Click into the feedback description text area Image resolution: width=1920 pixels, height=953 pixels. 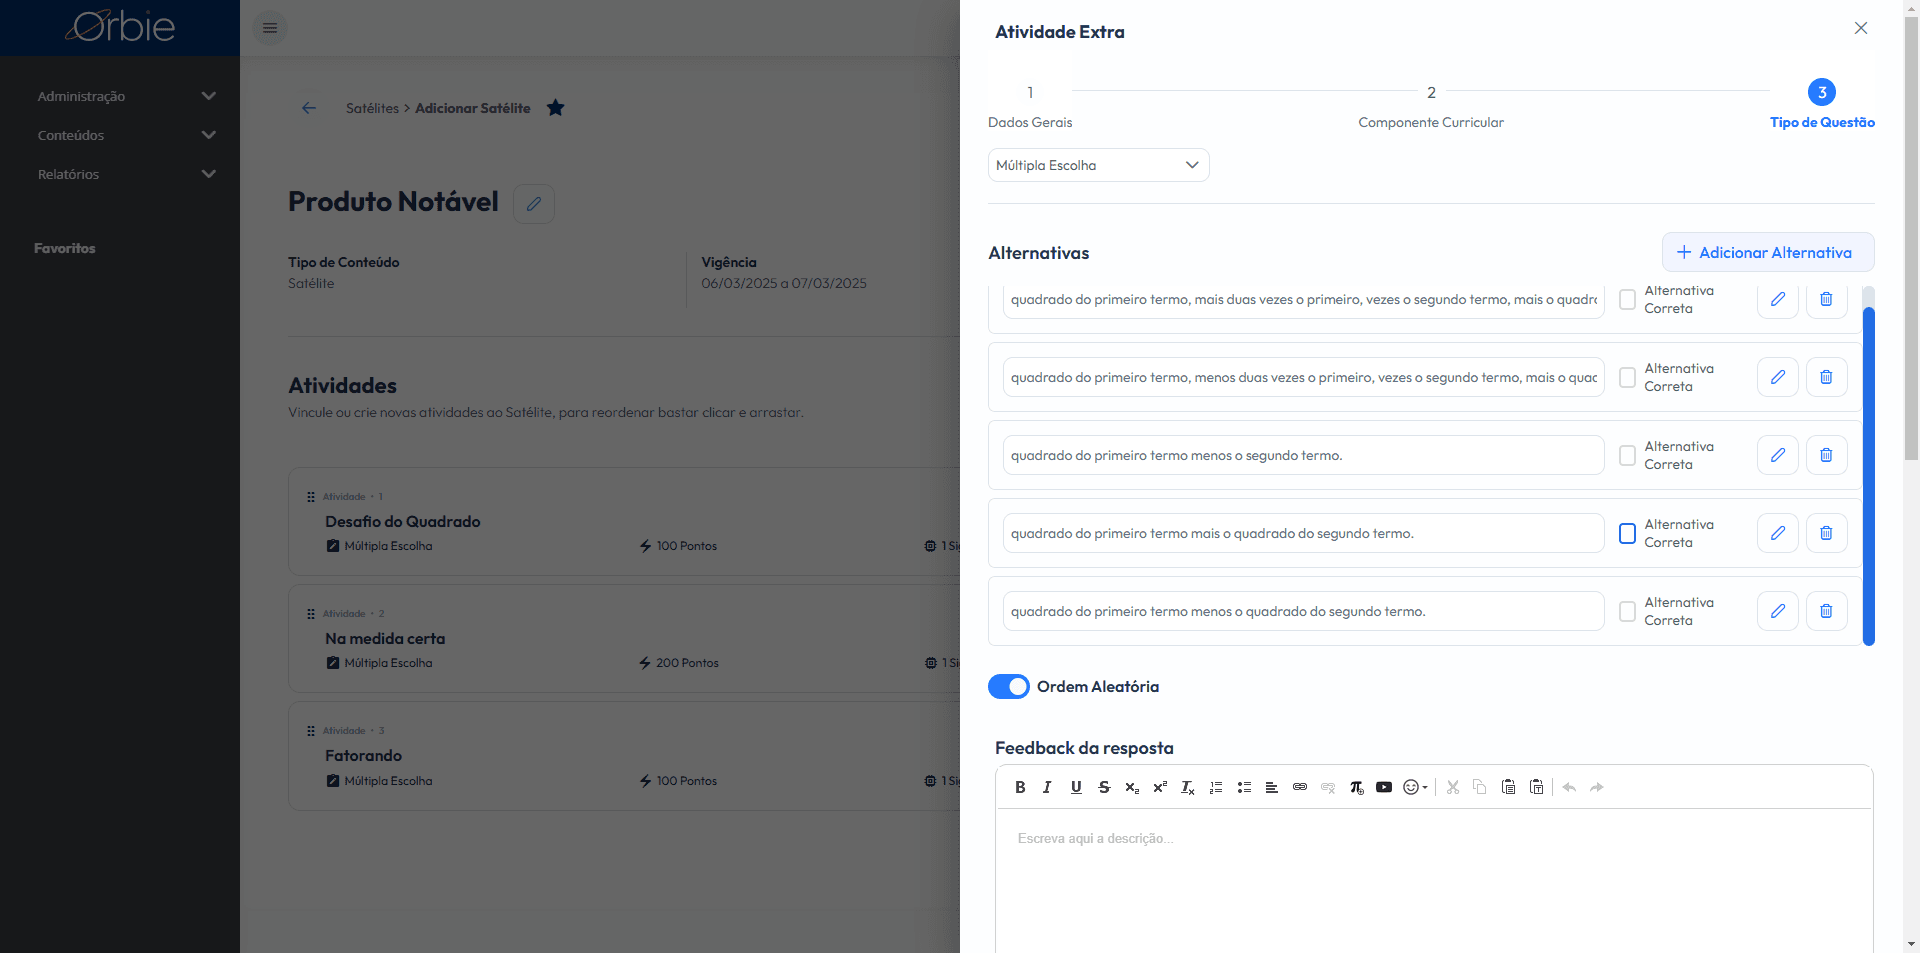coord(1434,880)
